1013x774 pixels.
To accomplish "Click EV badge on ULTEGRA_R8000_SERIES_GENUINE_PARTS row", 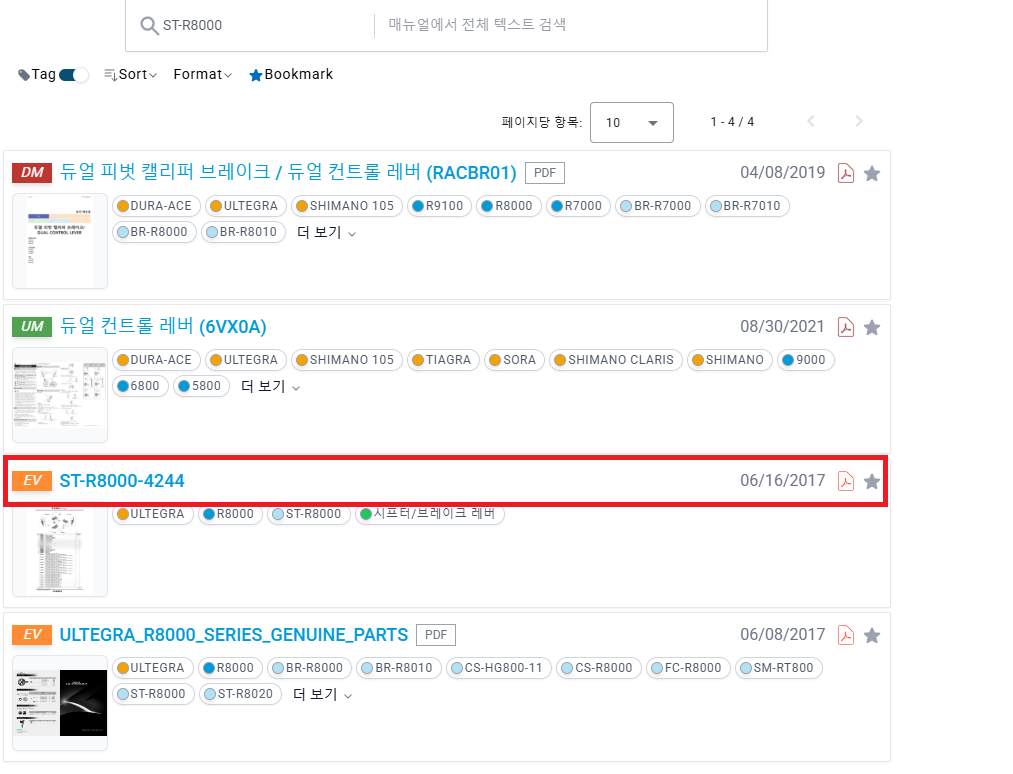I will point(32,634).
